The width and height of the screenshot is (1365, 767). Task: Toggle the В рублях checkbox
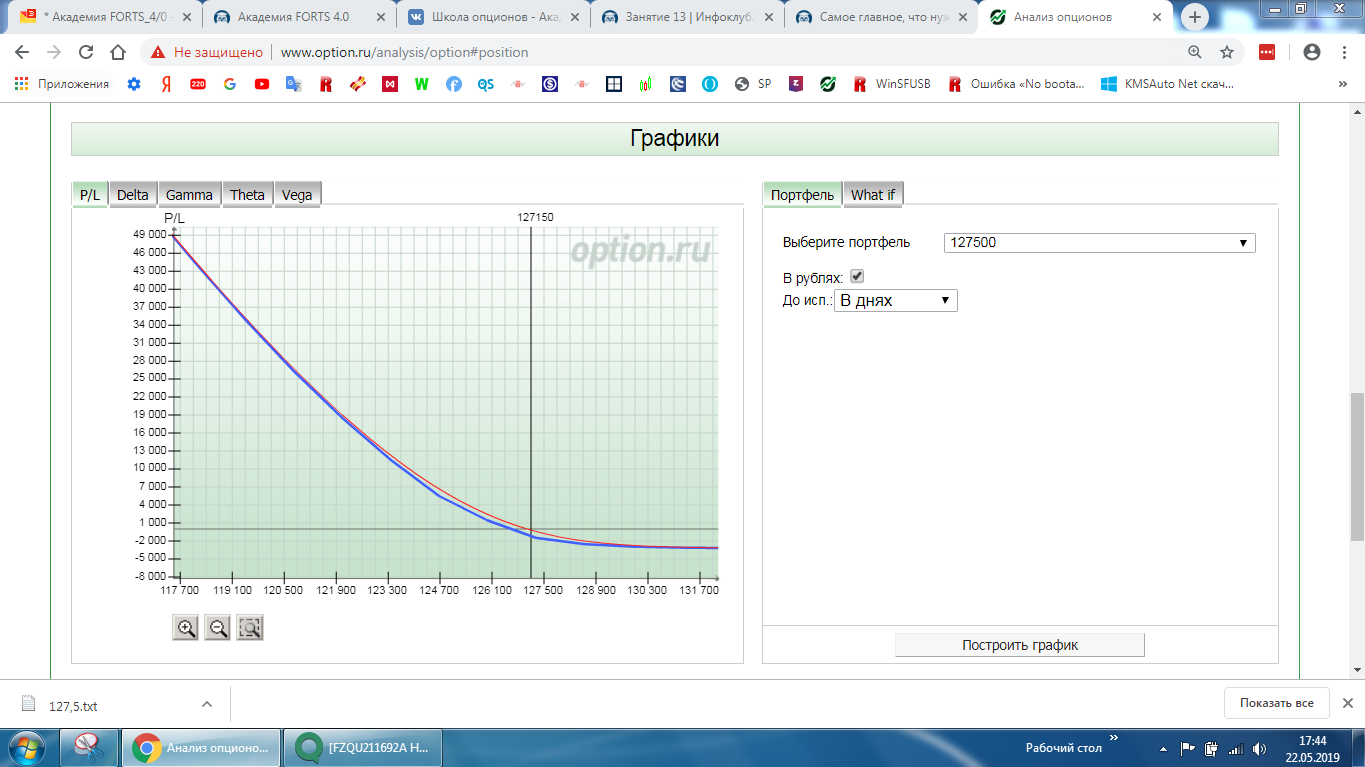tap(857, 276)
